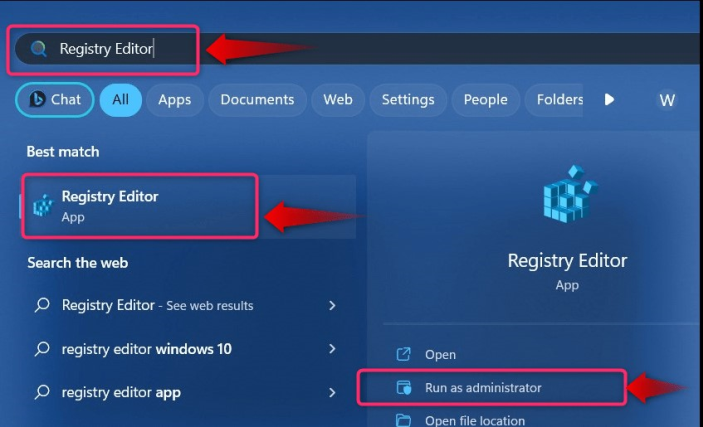
Task: Click search icon beside 'registry editor app'
Action: pyautogui.click(x=42, y=393)
